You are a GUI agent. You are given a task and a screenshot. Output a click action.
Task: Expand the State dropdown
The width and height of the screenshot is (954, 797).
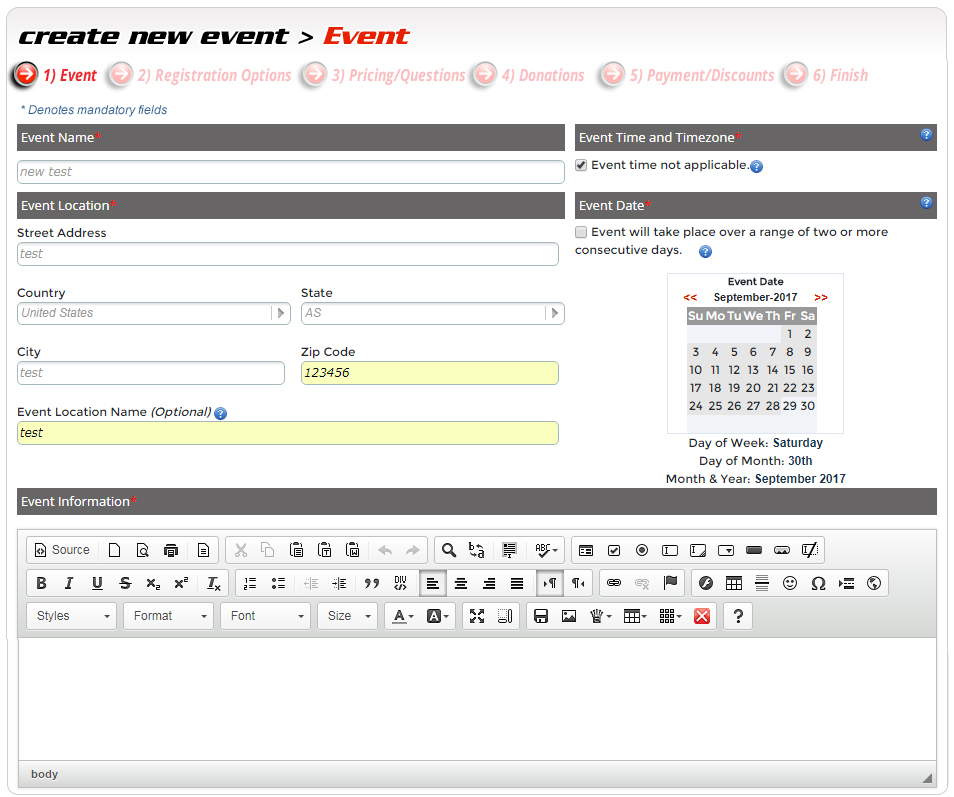(553, 313)
